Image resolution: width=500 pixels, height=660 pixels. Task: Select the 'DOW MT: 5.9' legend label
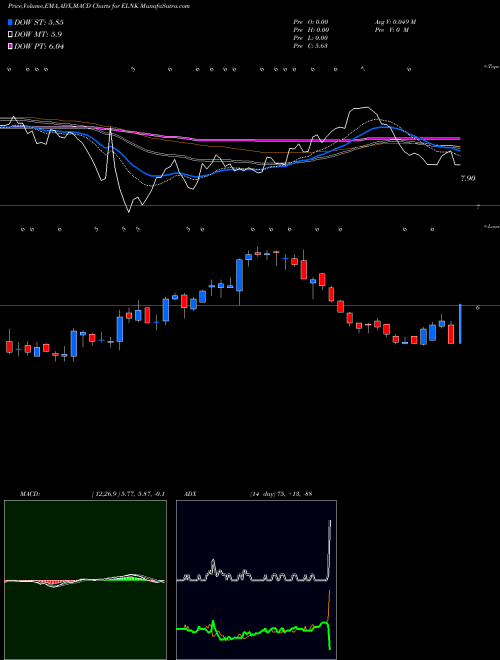tap(38, 34)
